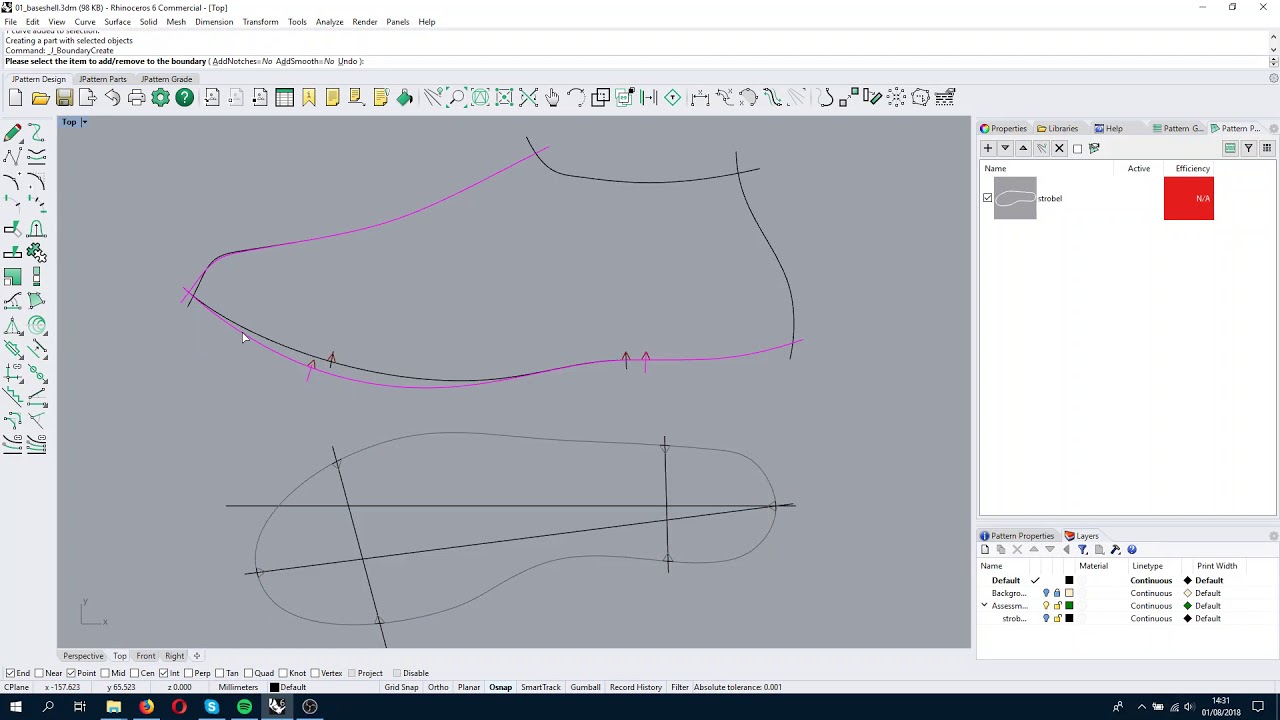Click the green spreadsheet table icon
Image resolution: width=1280 pixels, height=720 pixels.
point(284,97)
